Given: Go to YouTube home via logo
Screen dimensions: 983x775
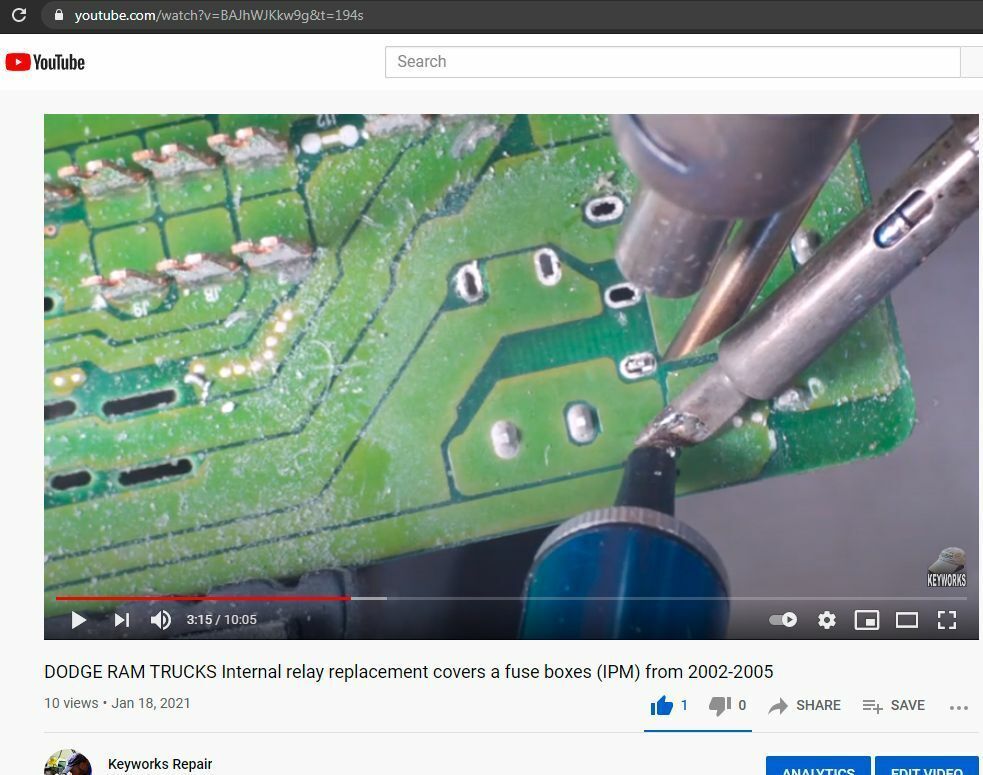Looking at the screenshot, I should [x=45, y=62].
